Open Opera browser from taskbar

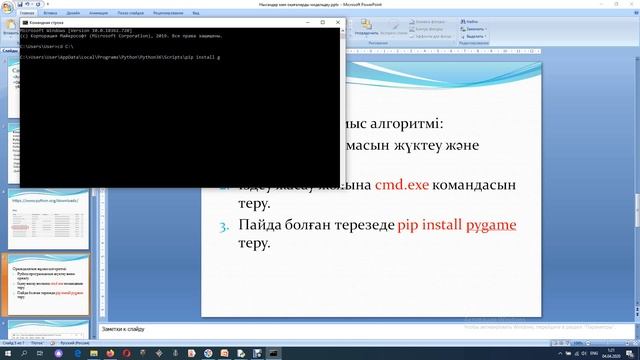[x=127, y=353]
